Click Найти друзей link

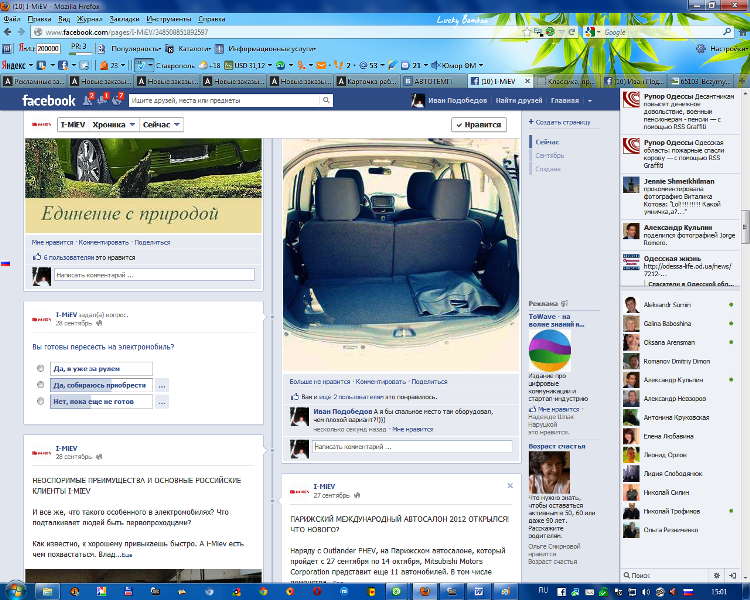518,100
